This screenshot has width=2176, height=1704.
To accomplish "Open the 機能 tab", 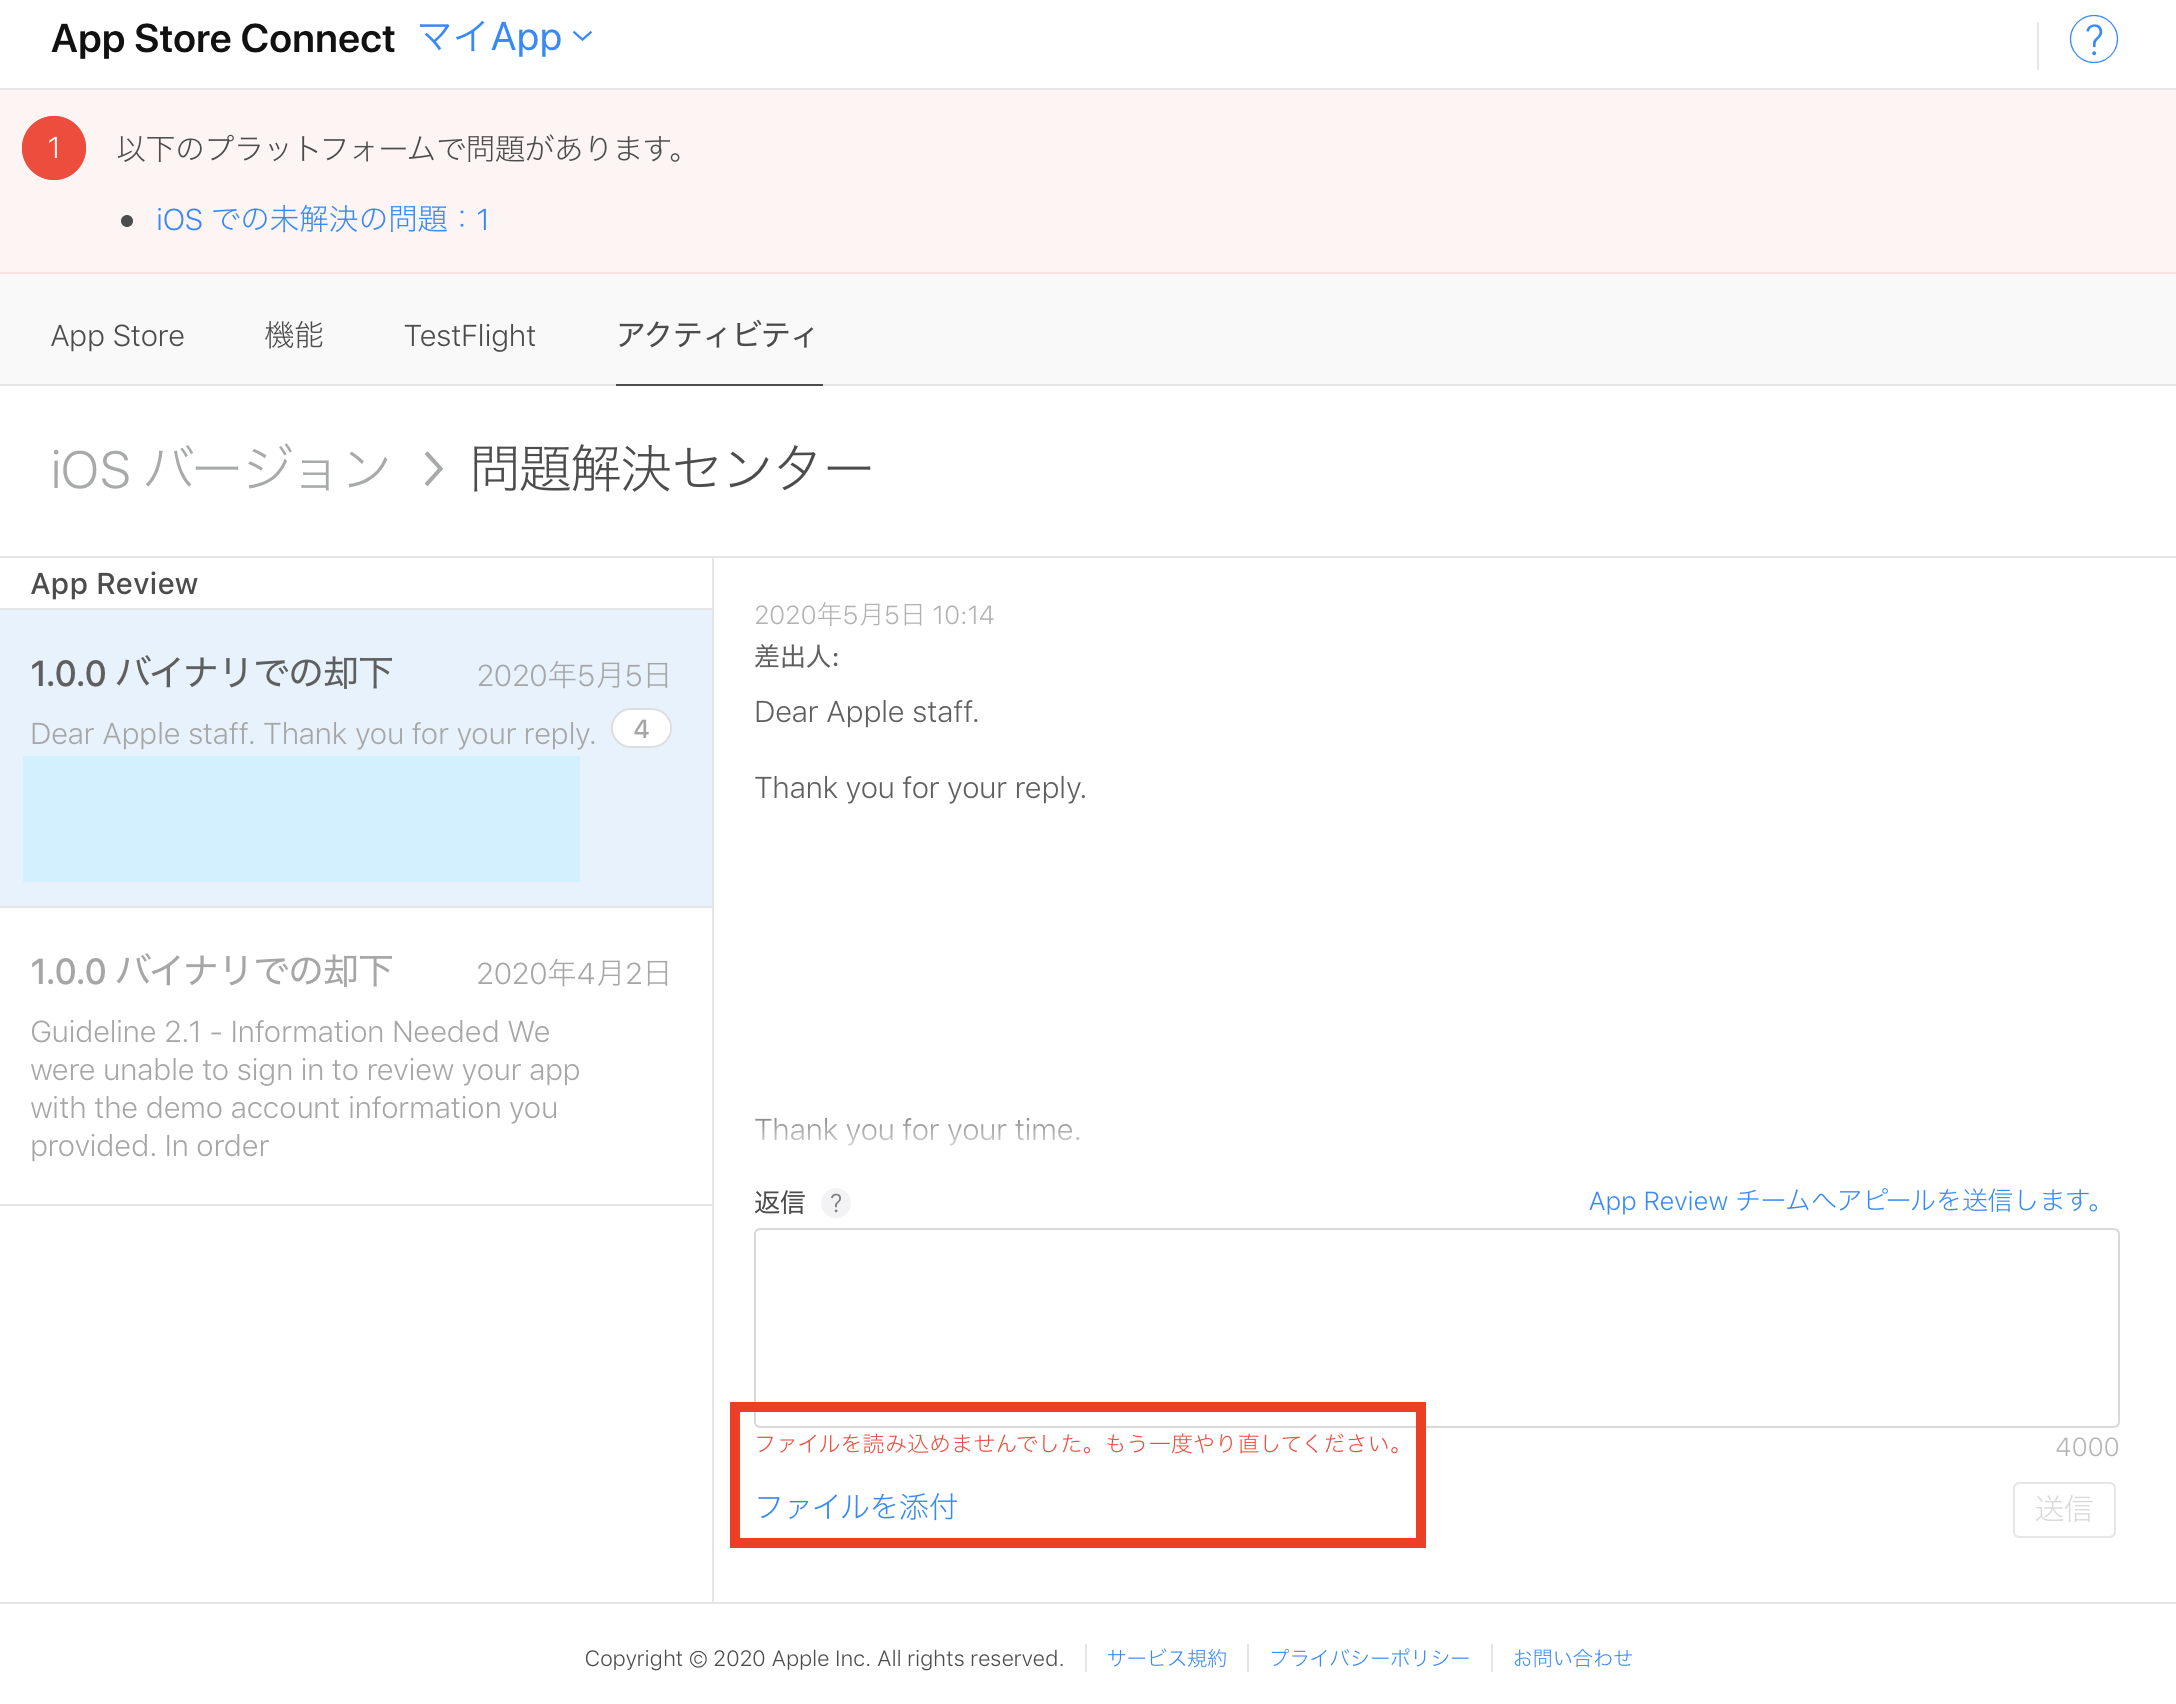I will (x=292, y=336).
